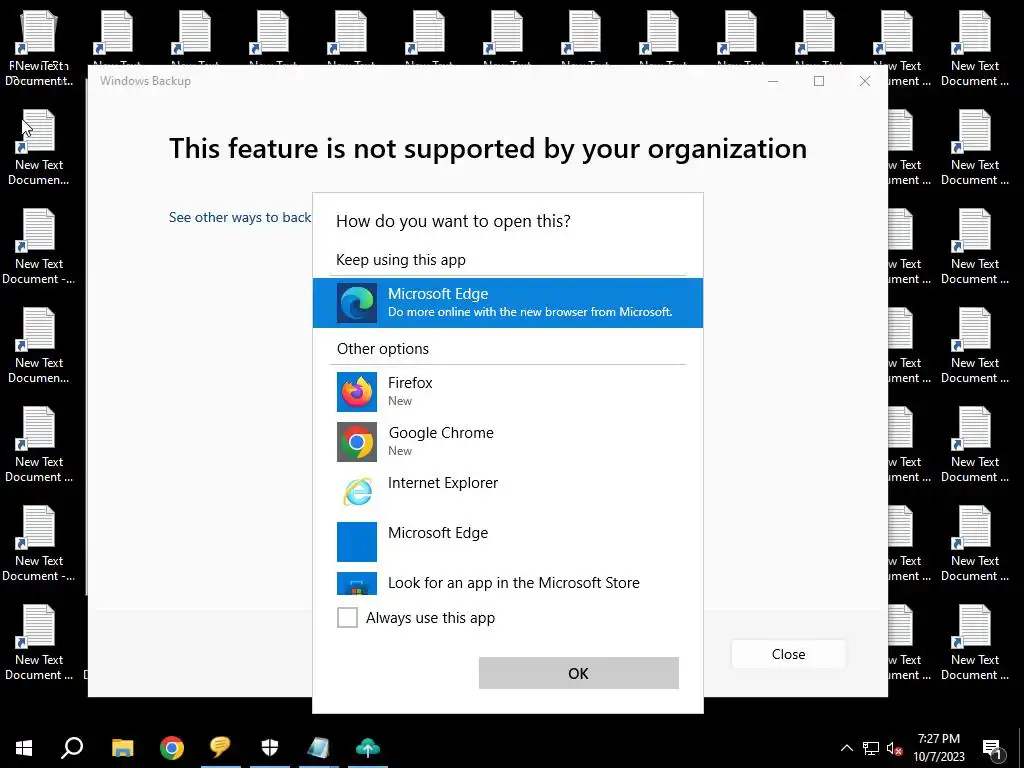Screen dimensions: 1024x768
Task: Click blank blue Microsoft Edge tile icon
Action: click(357, 541)
